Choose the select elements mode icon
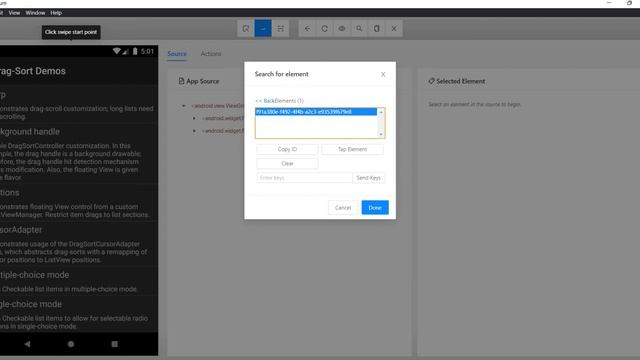 pyautogui.click(x=246, y=29)
